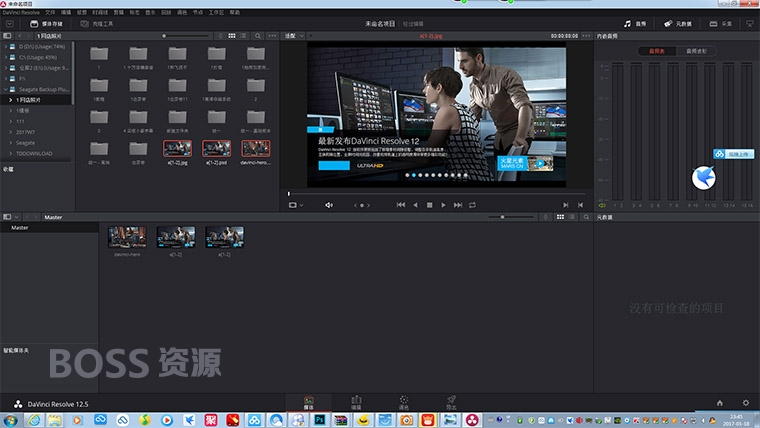Screen dimensions: 760x428
Task: Click the viewer volume speaker icon
Action: pos(329,205)
